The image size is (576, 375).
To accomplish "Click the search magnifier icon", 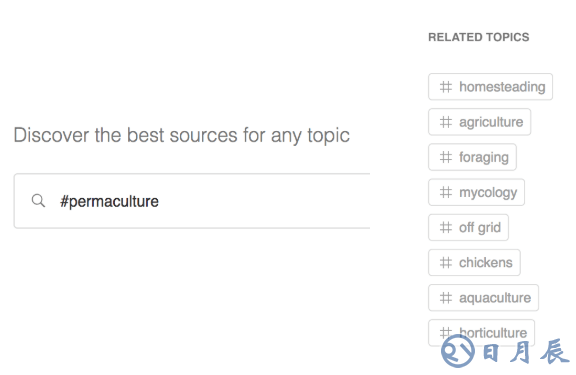I will [x=38, y=201].
